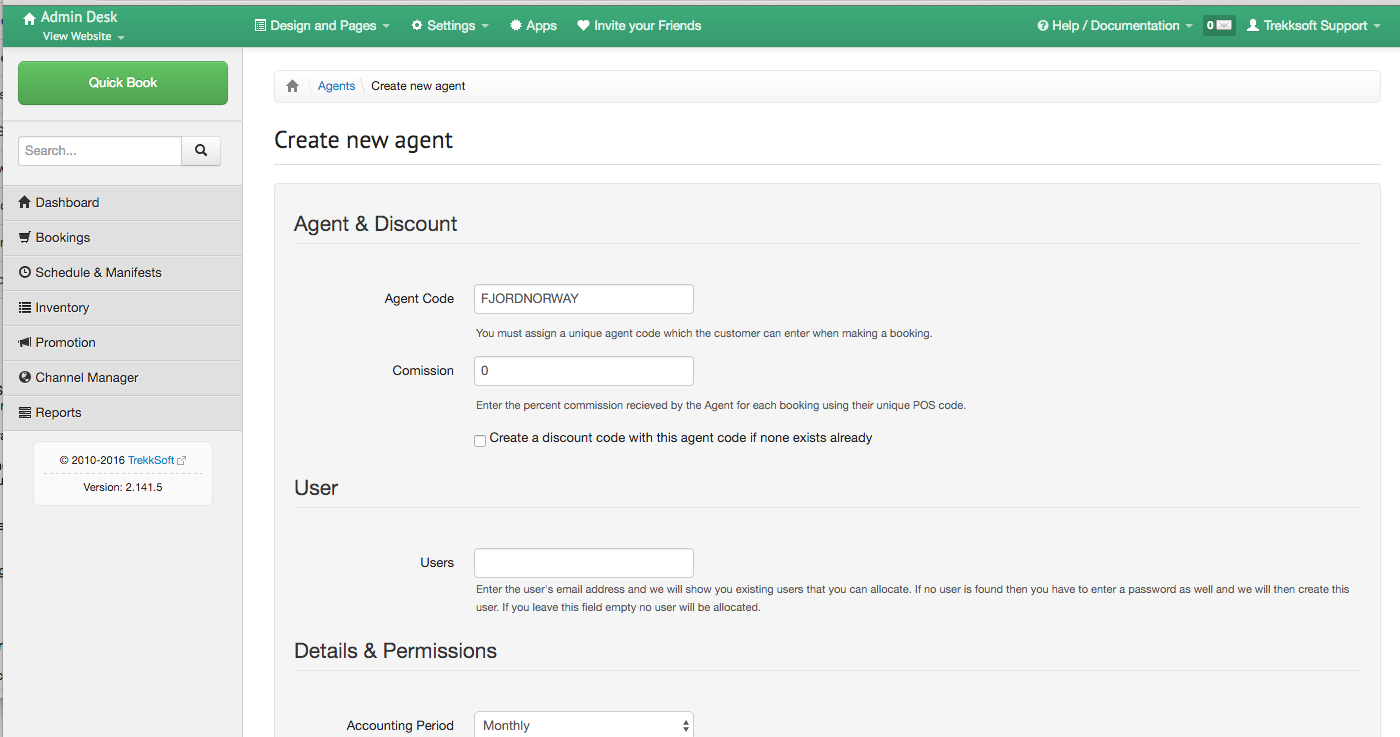Image resolution: width=1400 pixels, height=737 pixels.
Task: Click external link icon beside TrekkSoft
Action: [181, 460]
